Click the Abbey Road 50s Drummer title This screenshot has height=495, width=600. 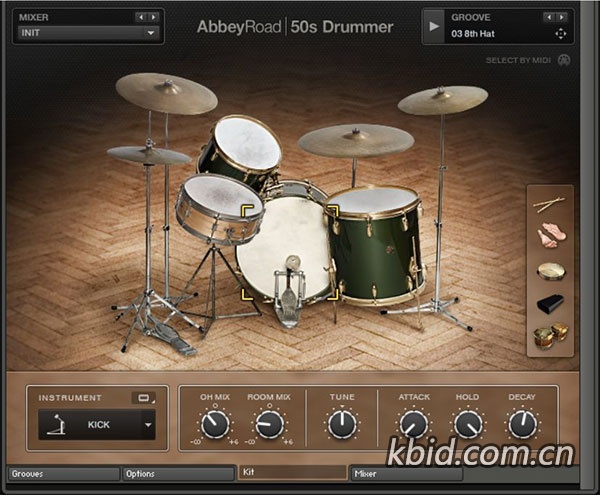(295, 27)
